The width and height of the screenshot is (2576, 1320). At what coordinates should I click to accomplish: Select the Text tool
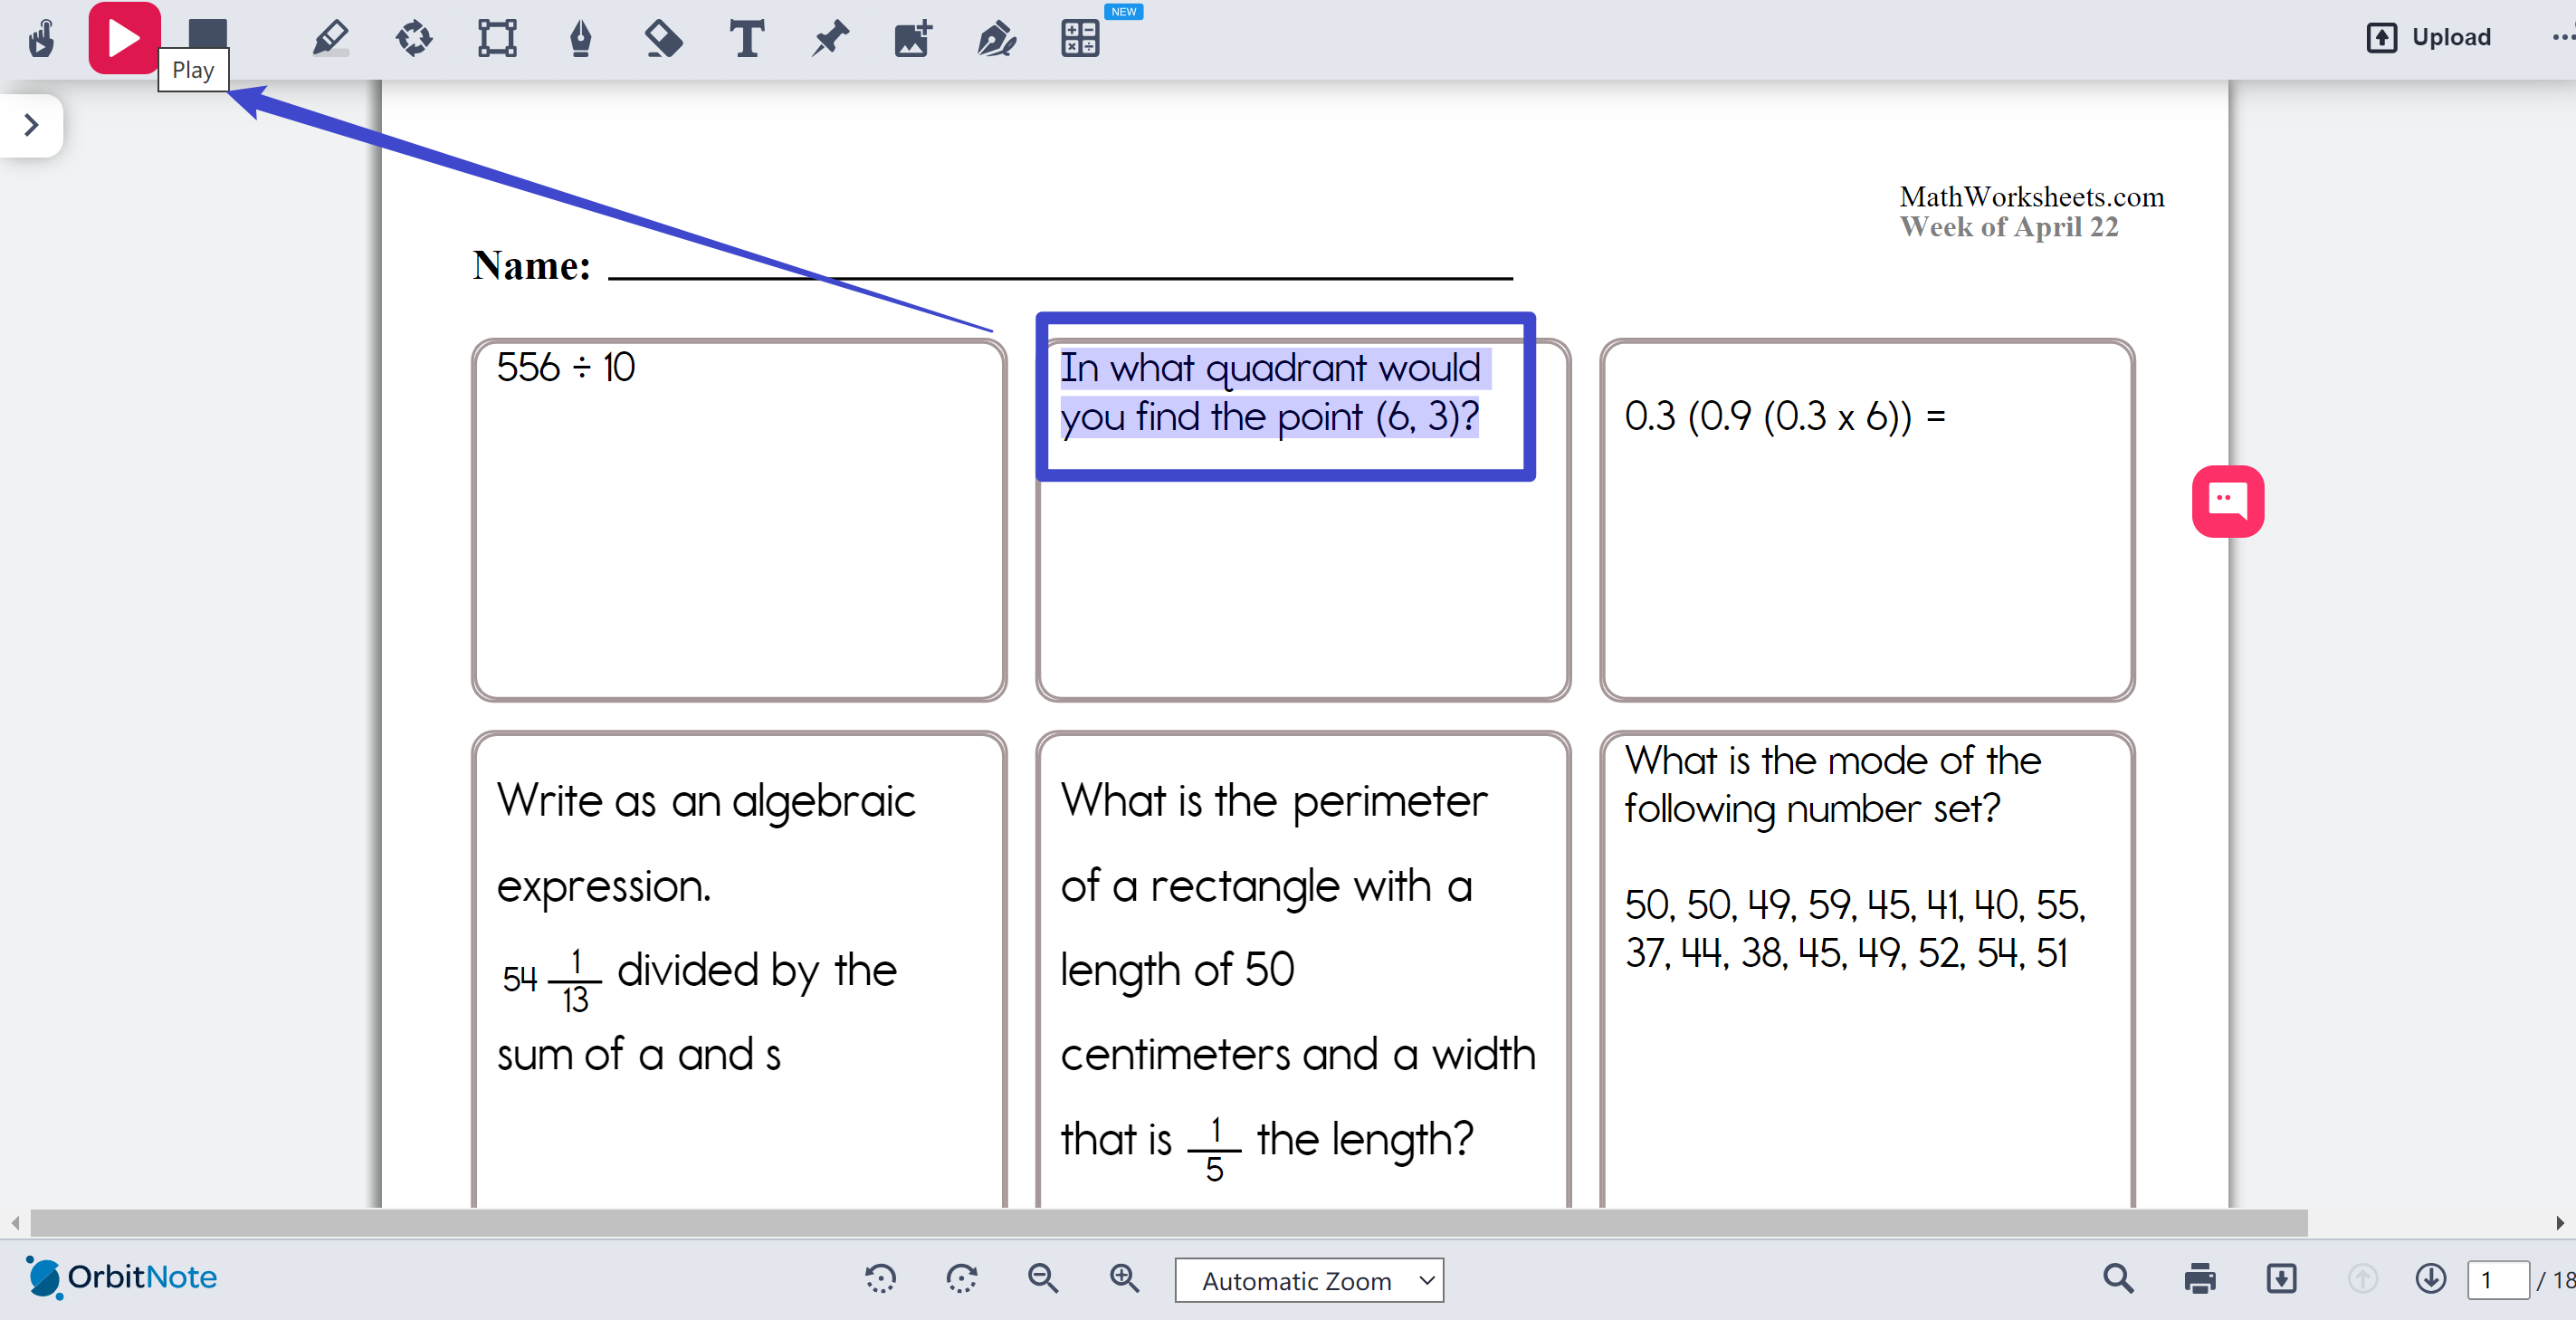(746, 38)
